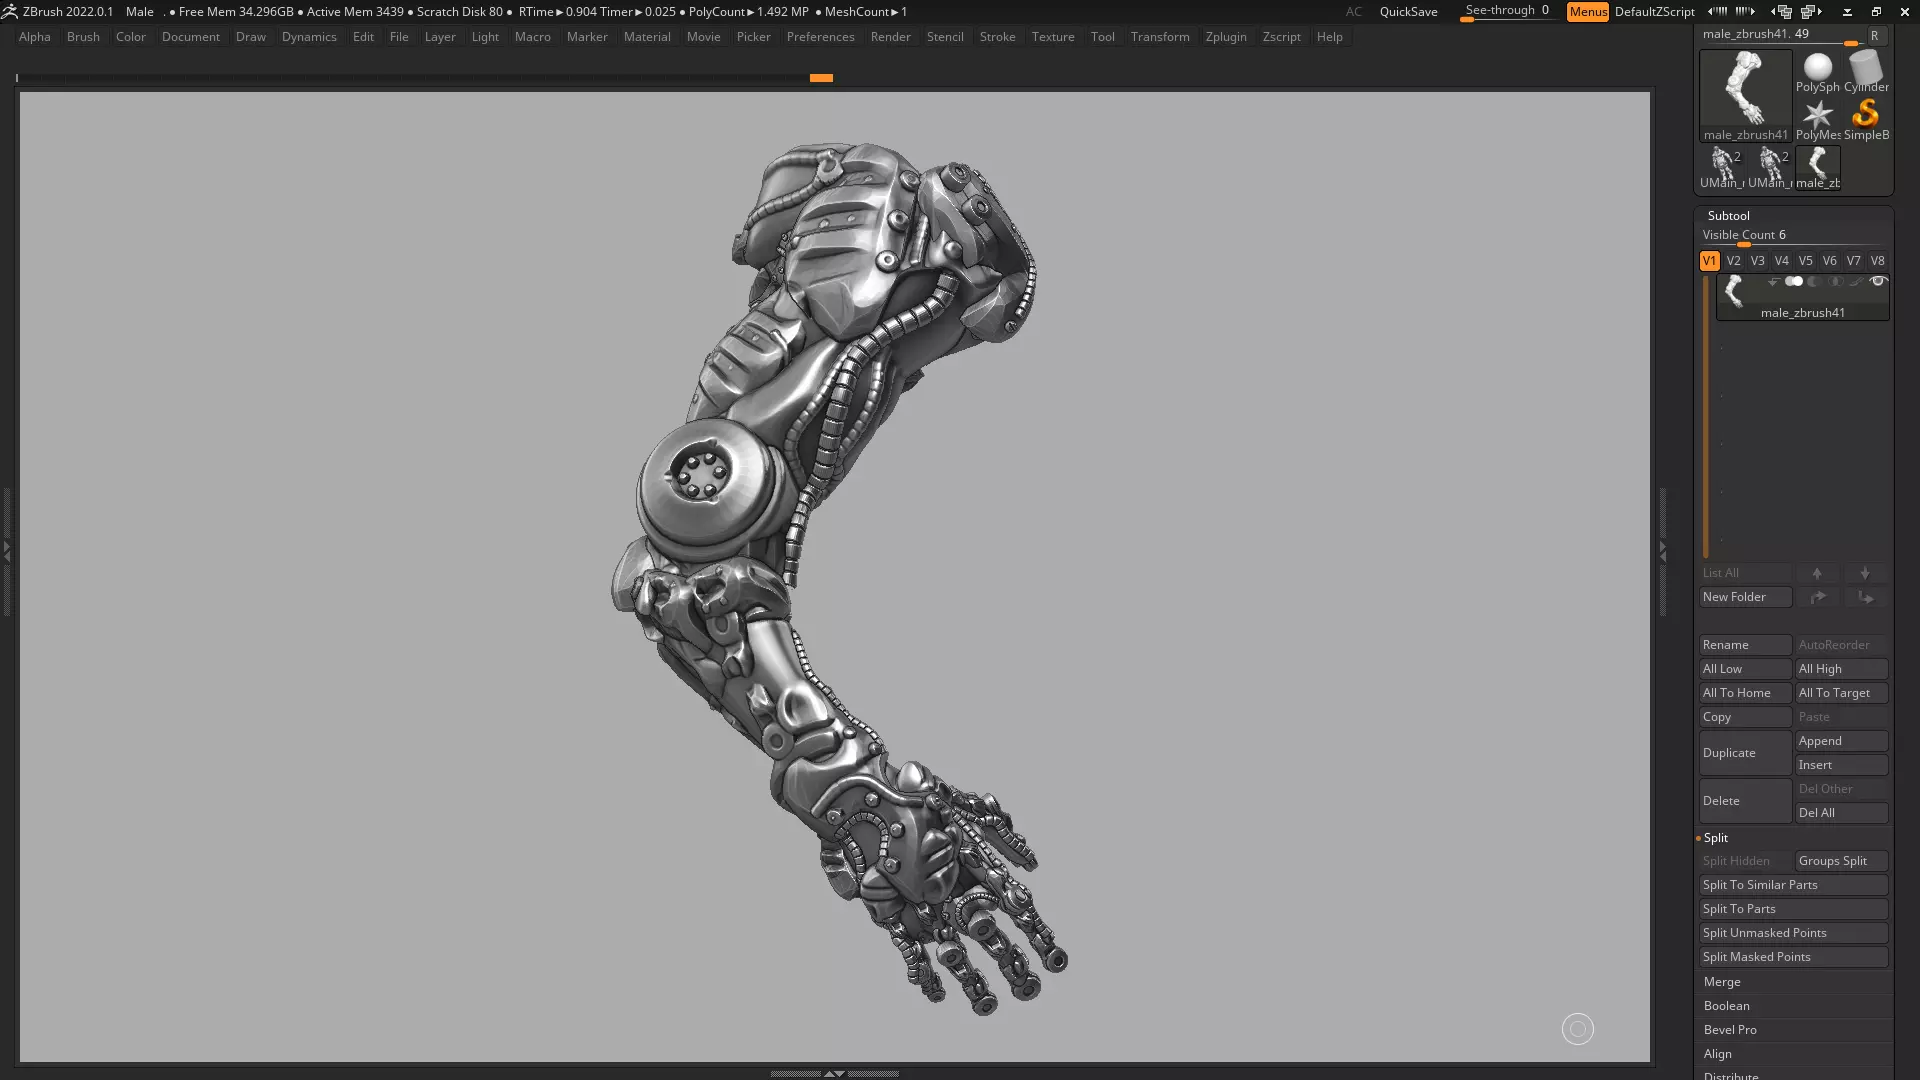Toggle male_zbrush41 subtool eye visibility

[x=1877, y=282]
